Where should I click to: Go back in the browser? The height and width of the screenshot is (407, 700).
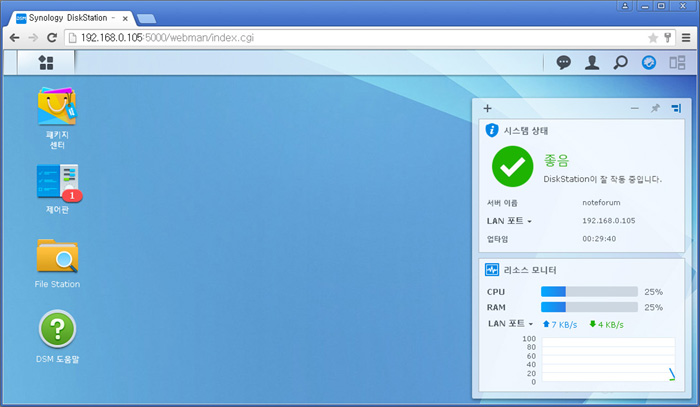click(x=14, y=38)
